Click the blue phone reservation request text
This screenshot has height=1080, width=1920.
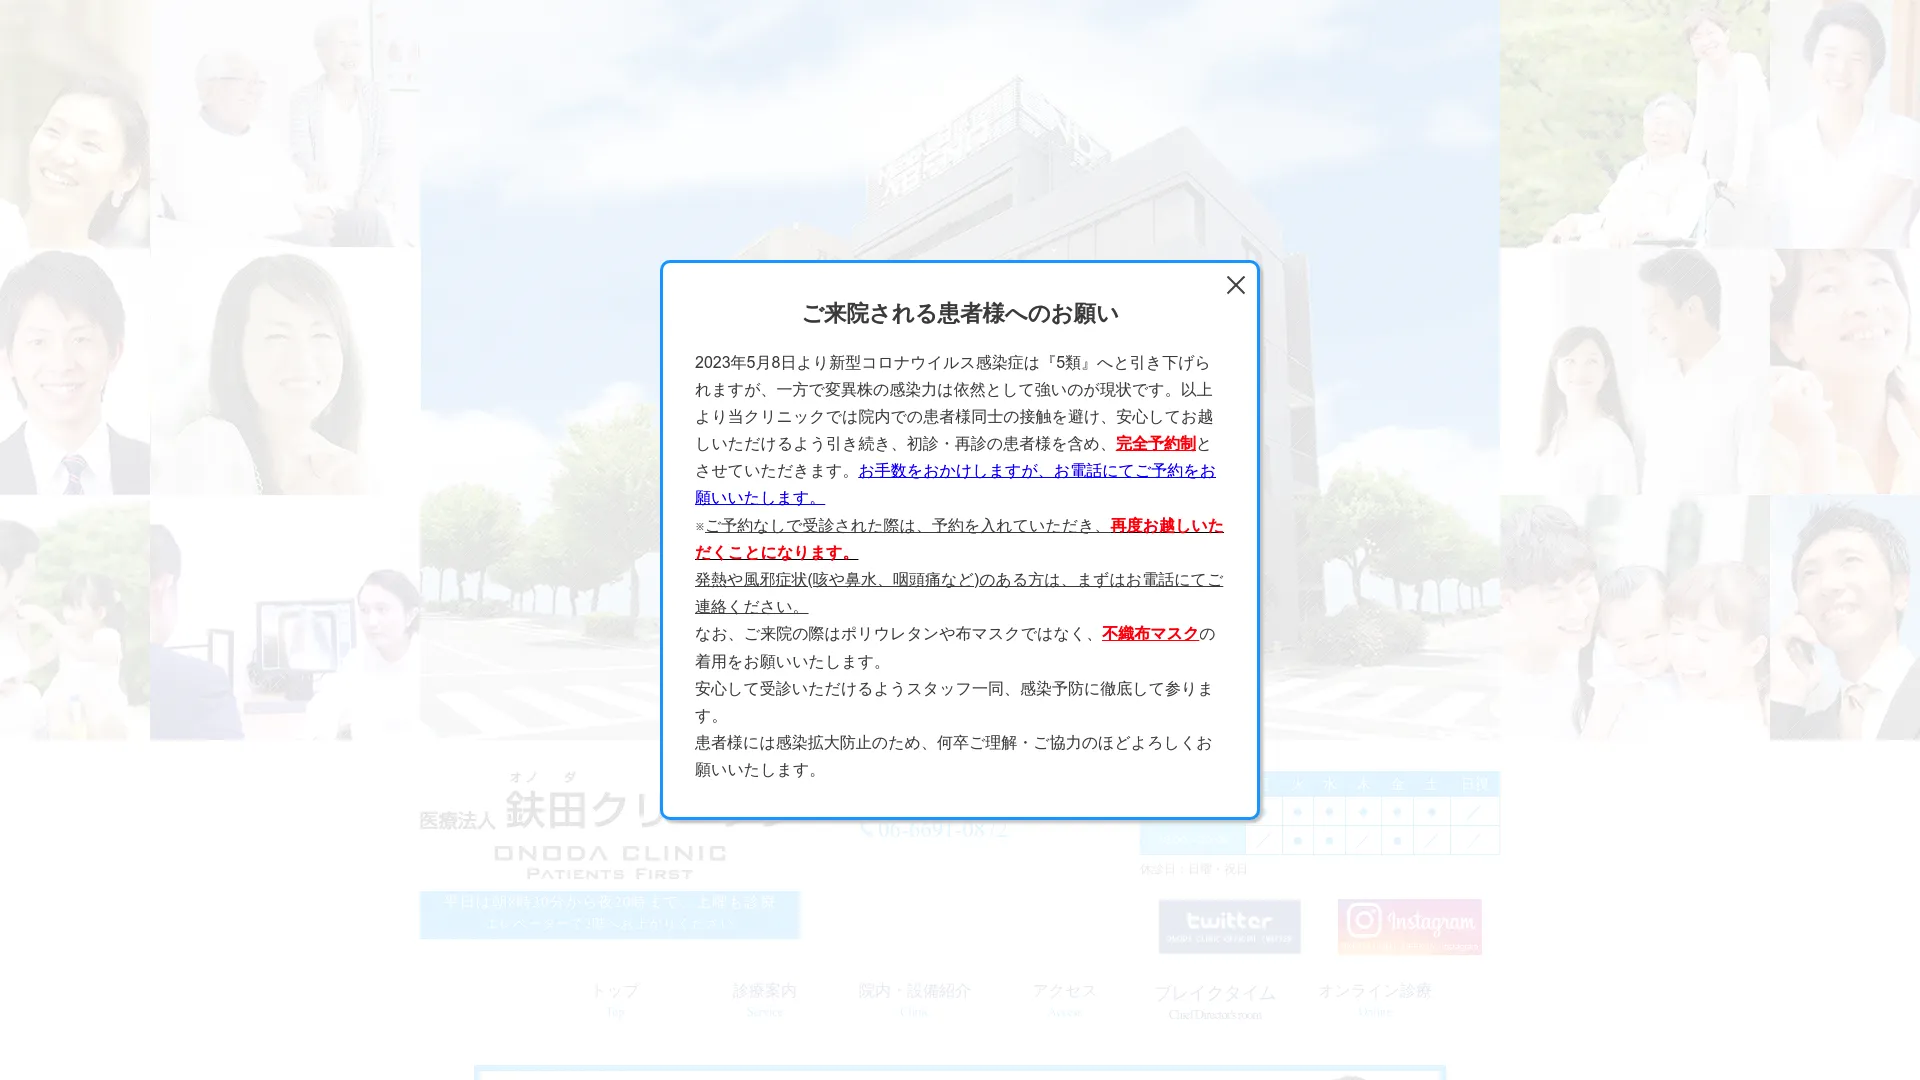(x=955, y=484)
